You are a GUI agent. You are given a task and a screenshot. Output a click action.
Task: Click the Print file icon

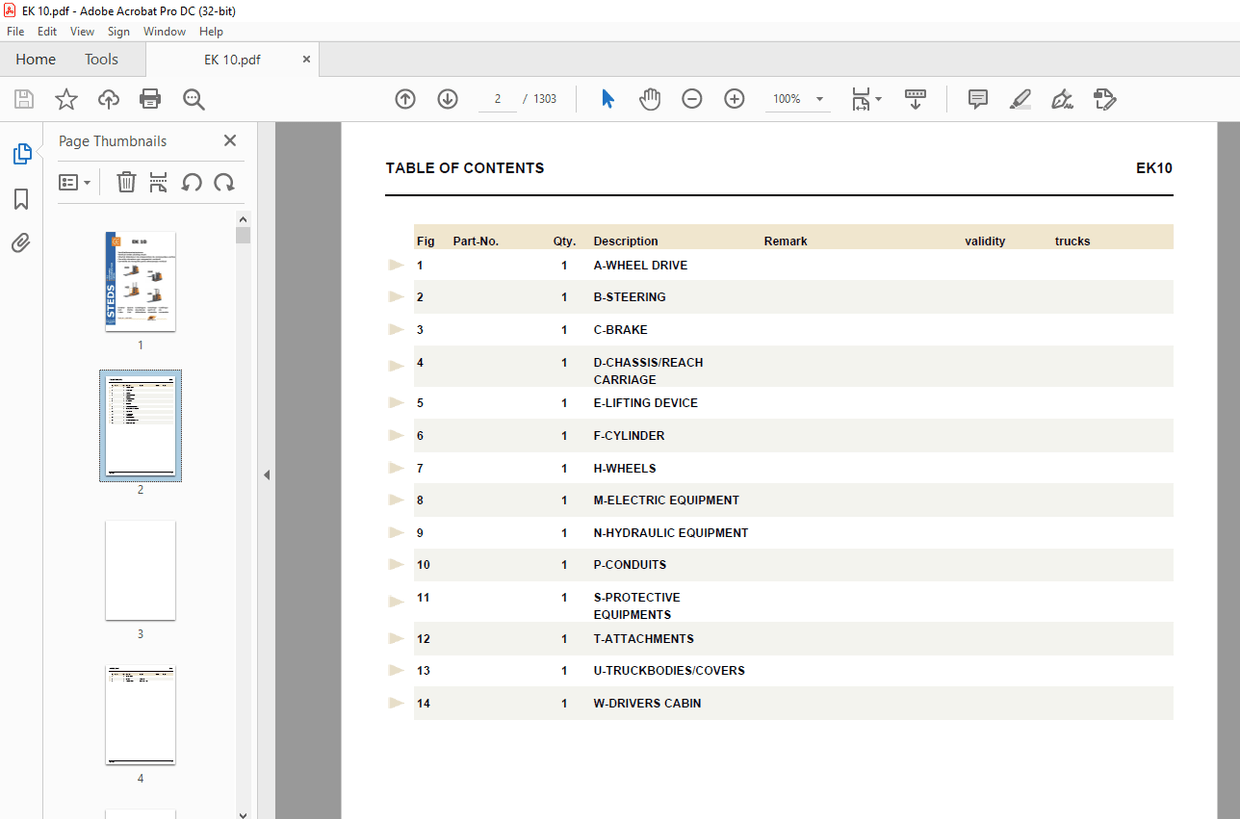coord(150,99)
